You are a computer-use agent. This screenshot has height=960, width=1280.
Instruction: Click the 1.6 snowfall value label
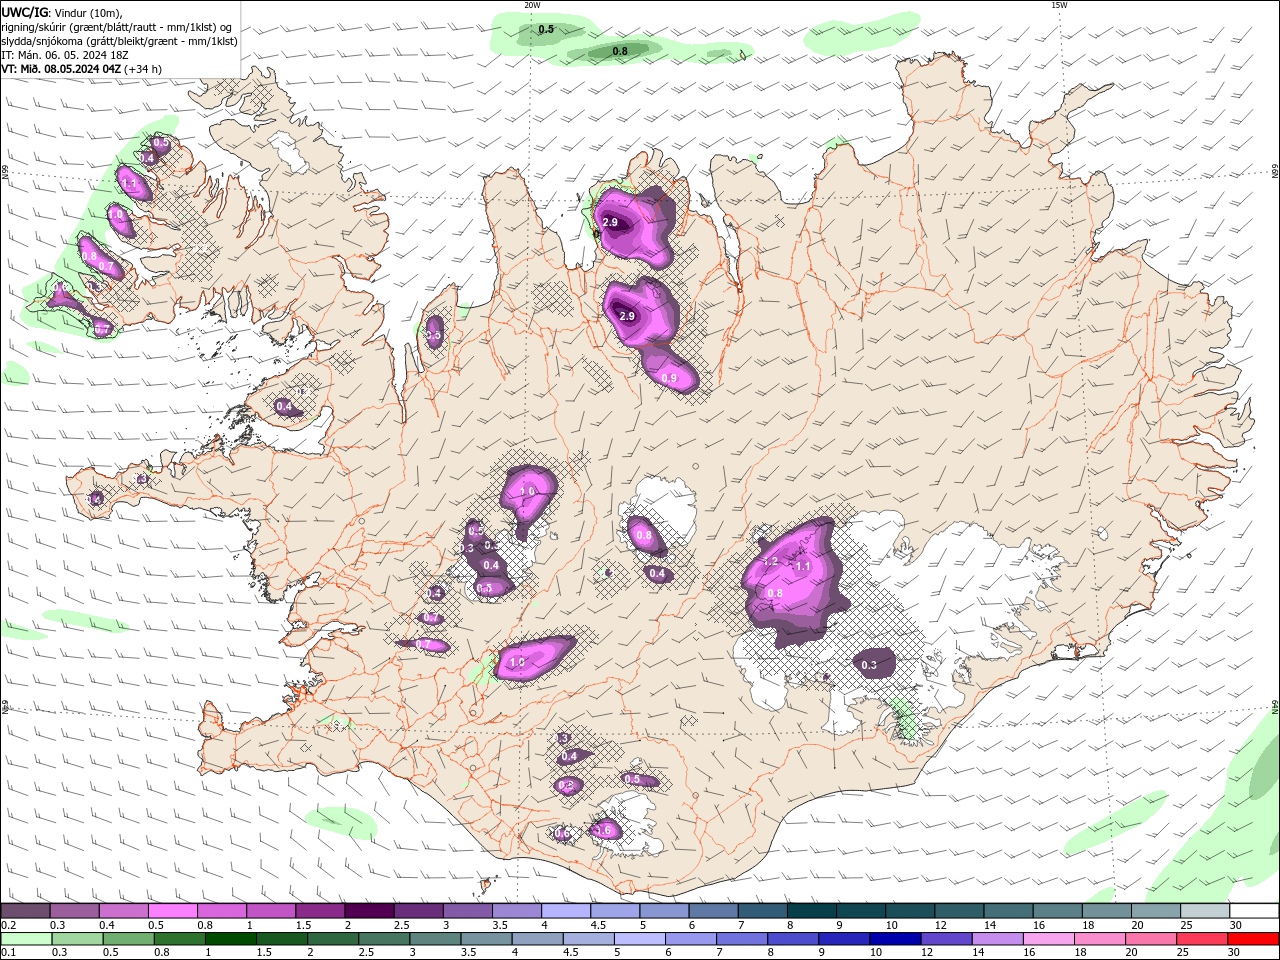click(604, 830)
